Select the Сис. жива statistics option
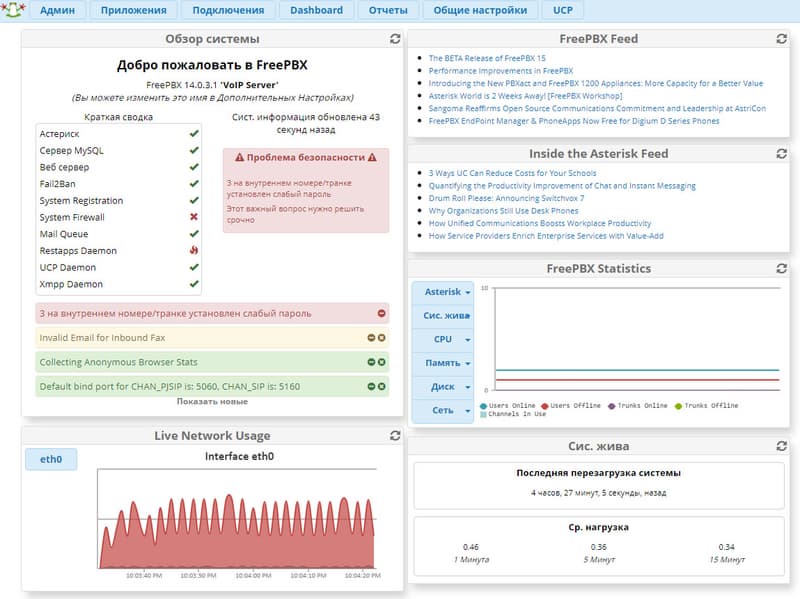The width and height of the screenshot is (800, 599). coord(443,315)
